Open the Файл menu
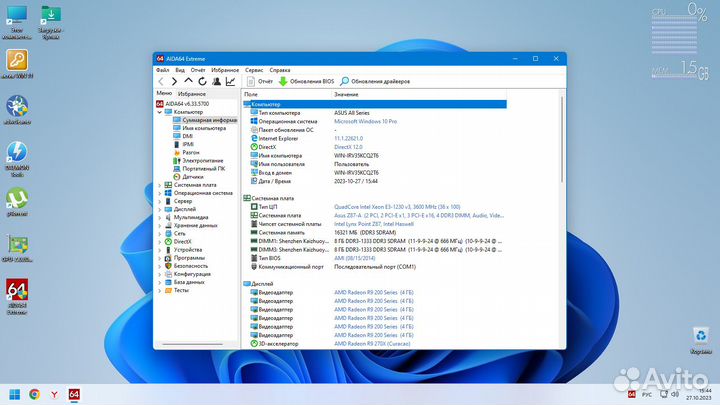This screenshot has width=720, height=405. pyautogui.click(x=163, y=70)
